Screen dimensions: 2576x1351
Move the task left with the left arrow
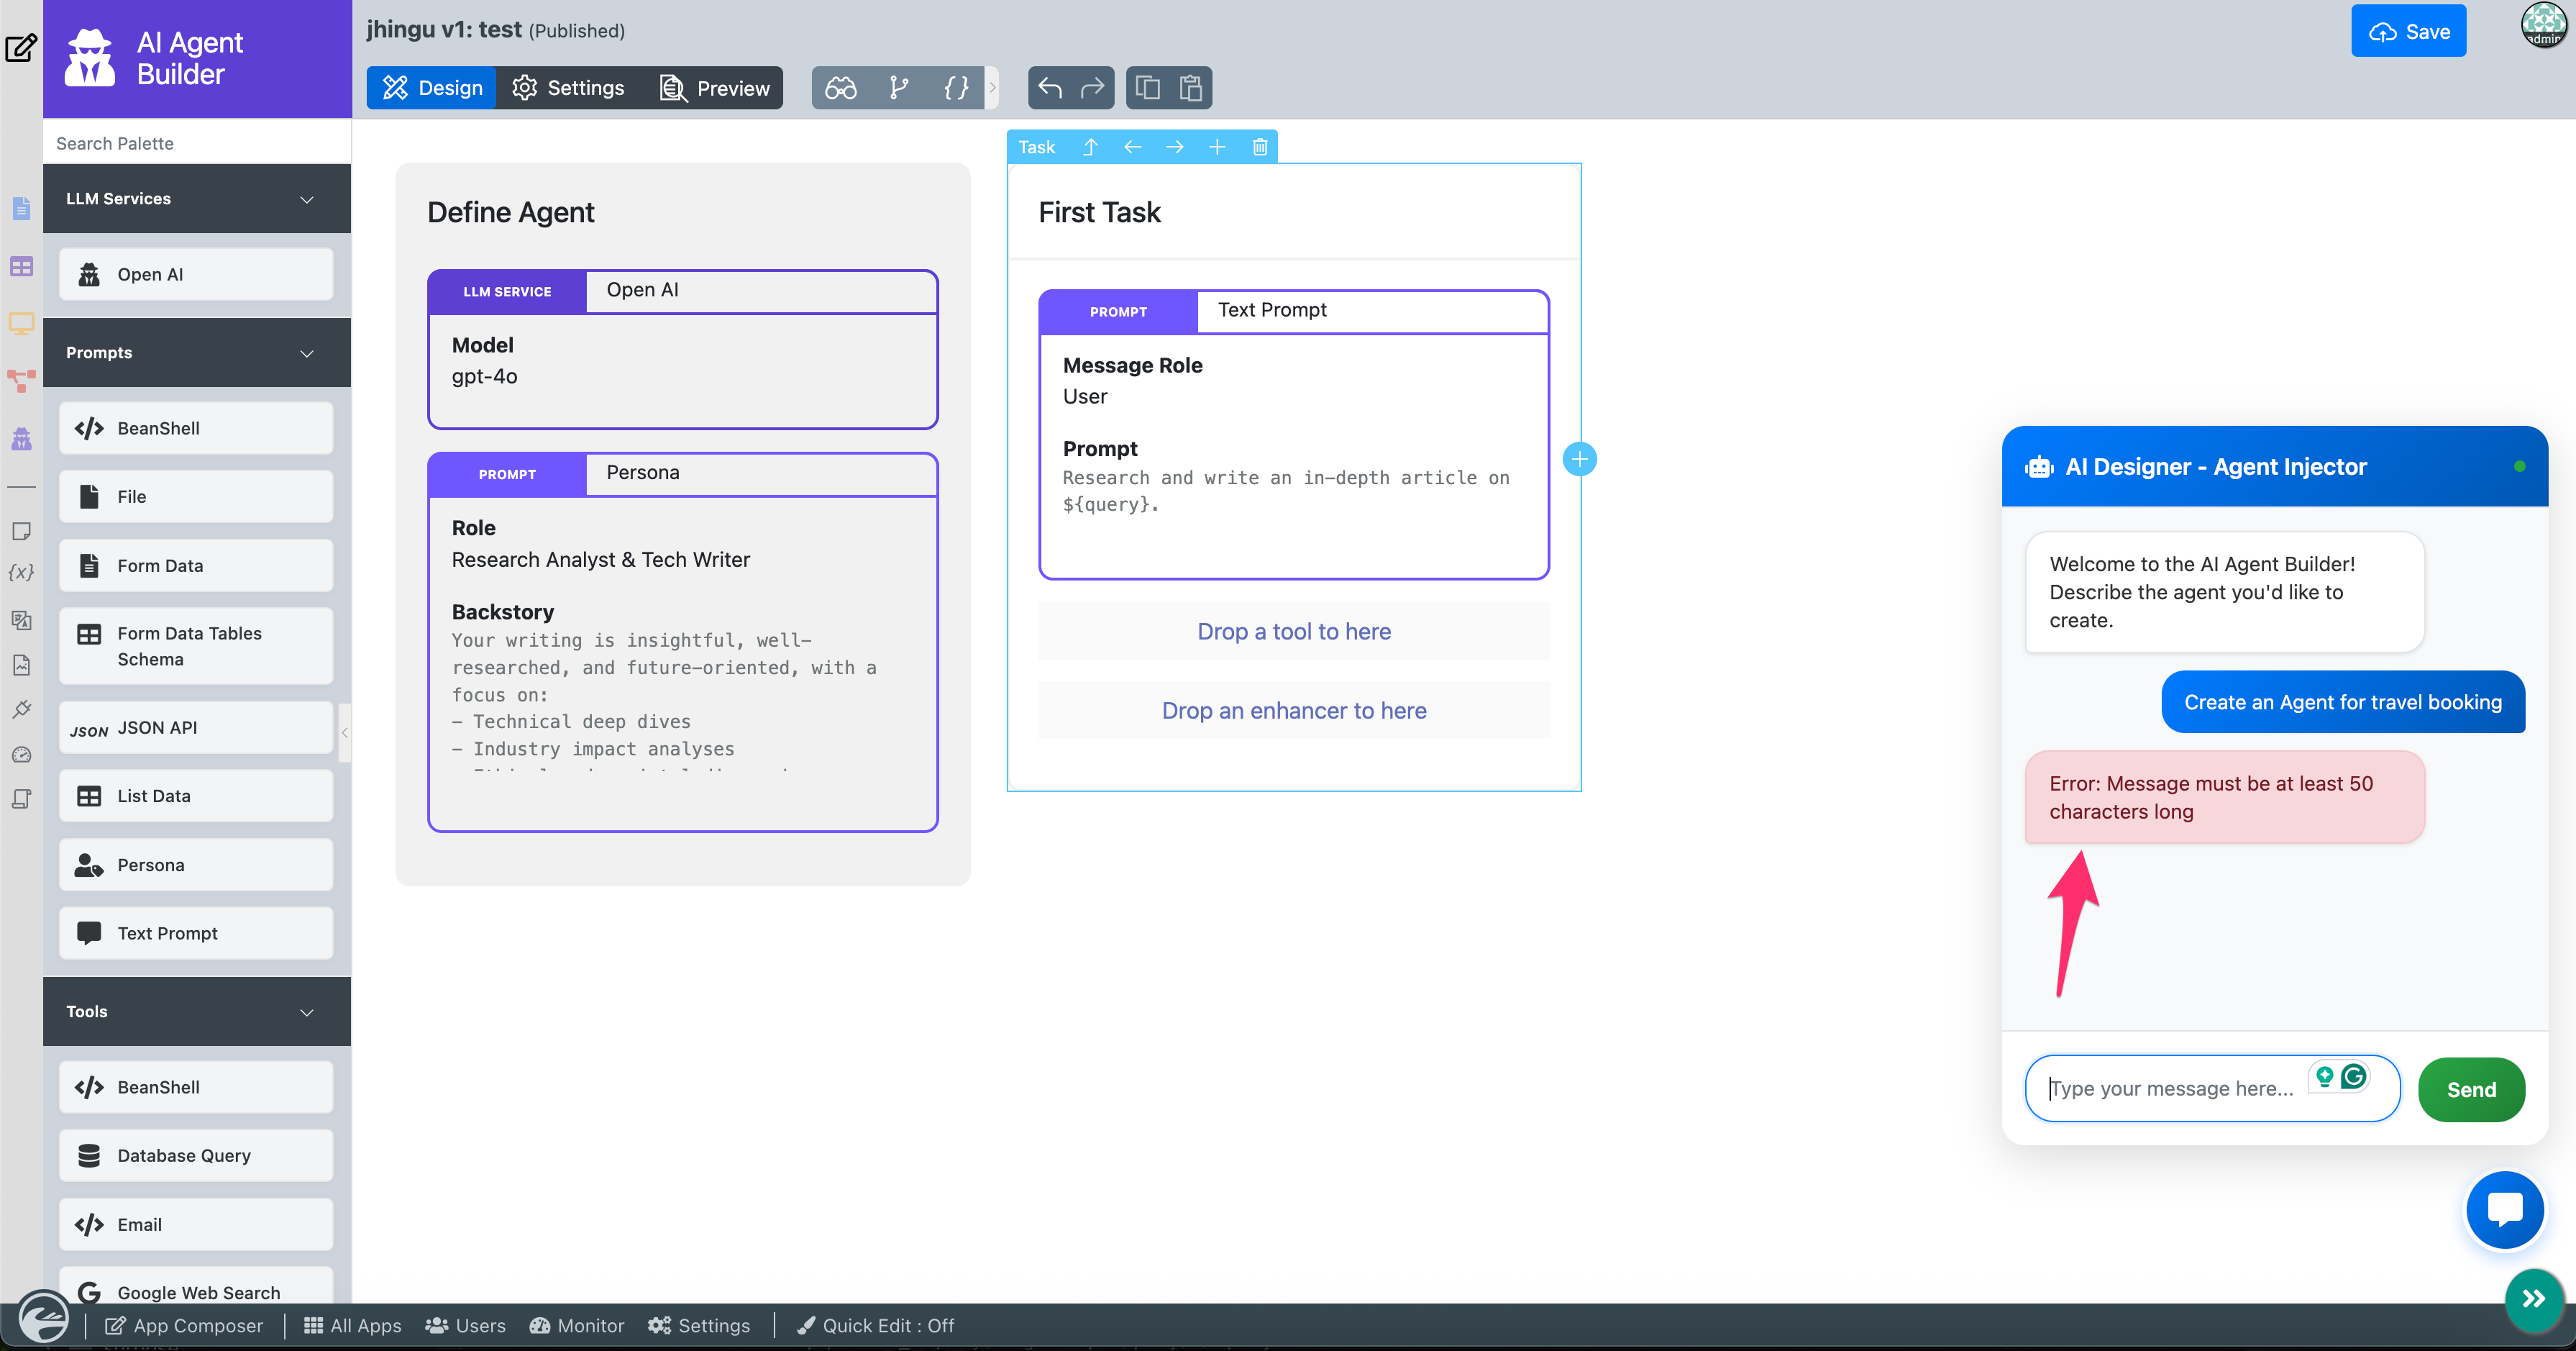click(x=1132, y=147)
